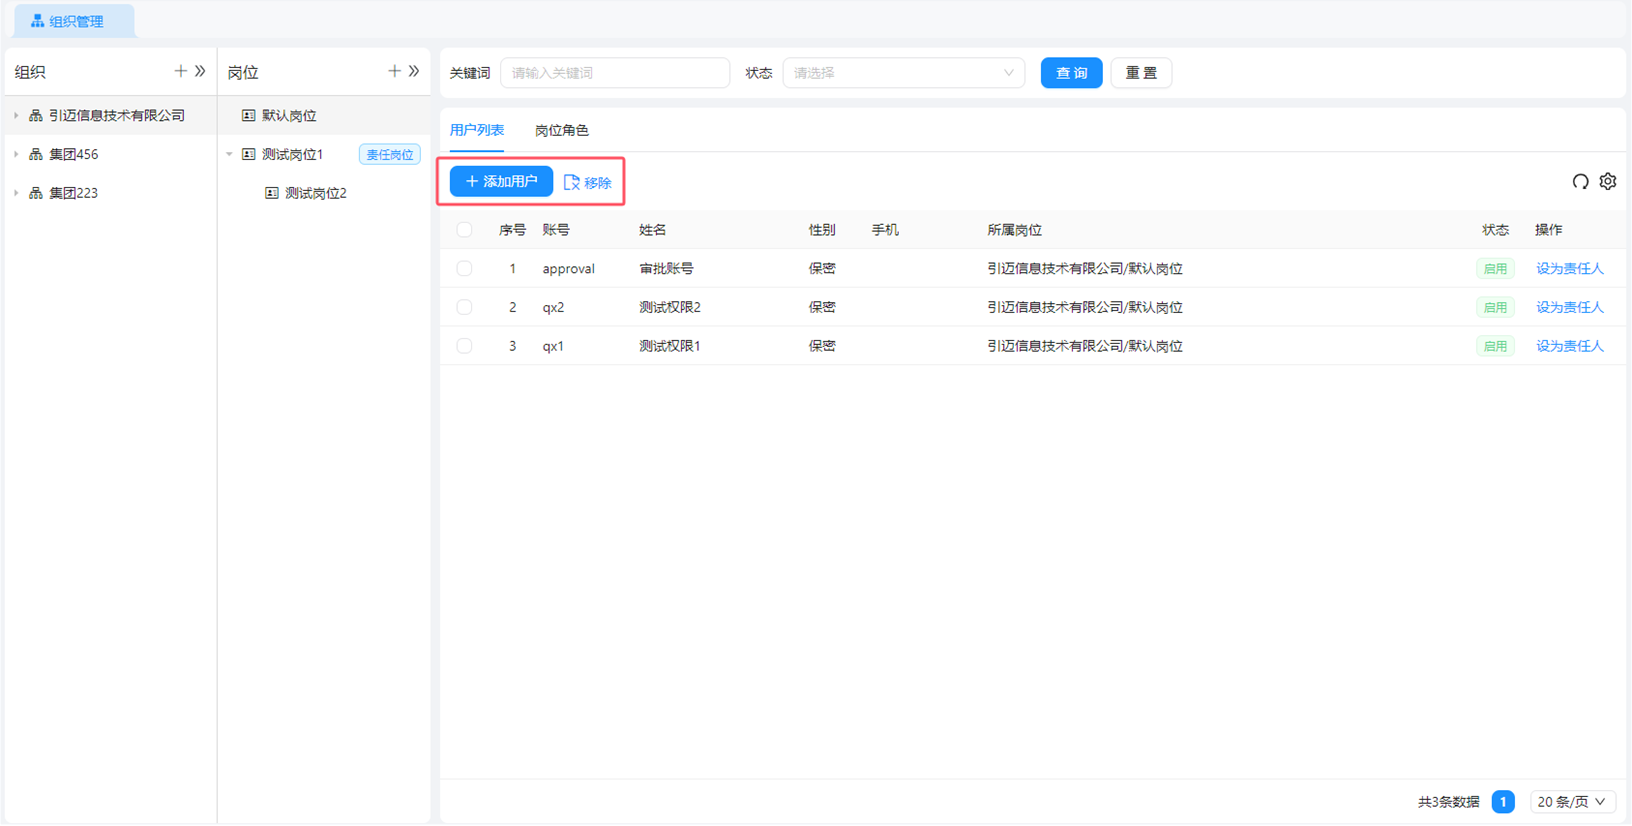Image resolution: width=1632 pixels, height=826 pixels.
Task: Open the 状态 status dropdown
Action: tap(903, 73)
